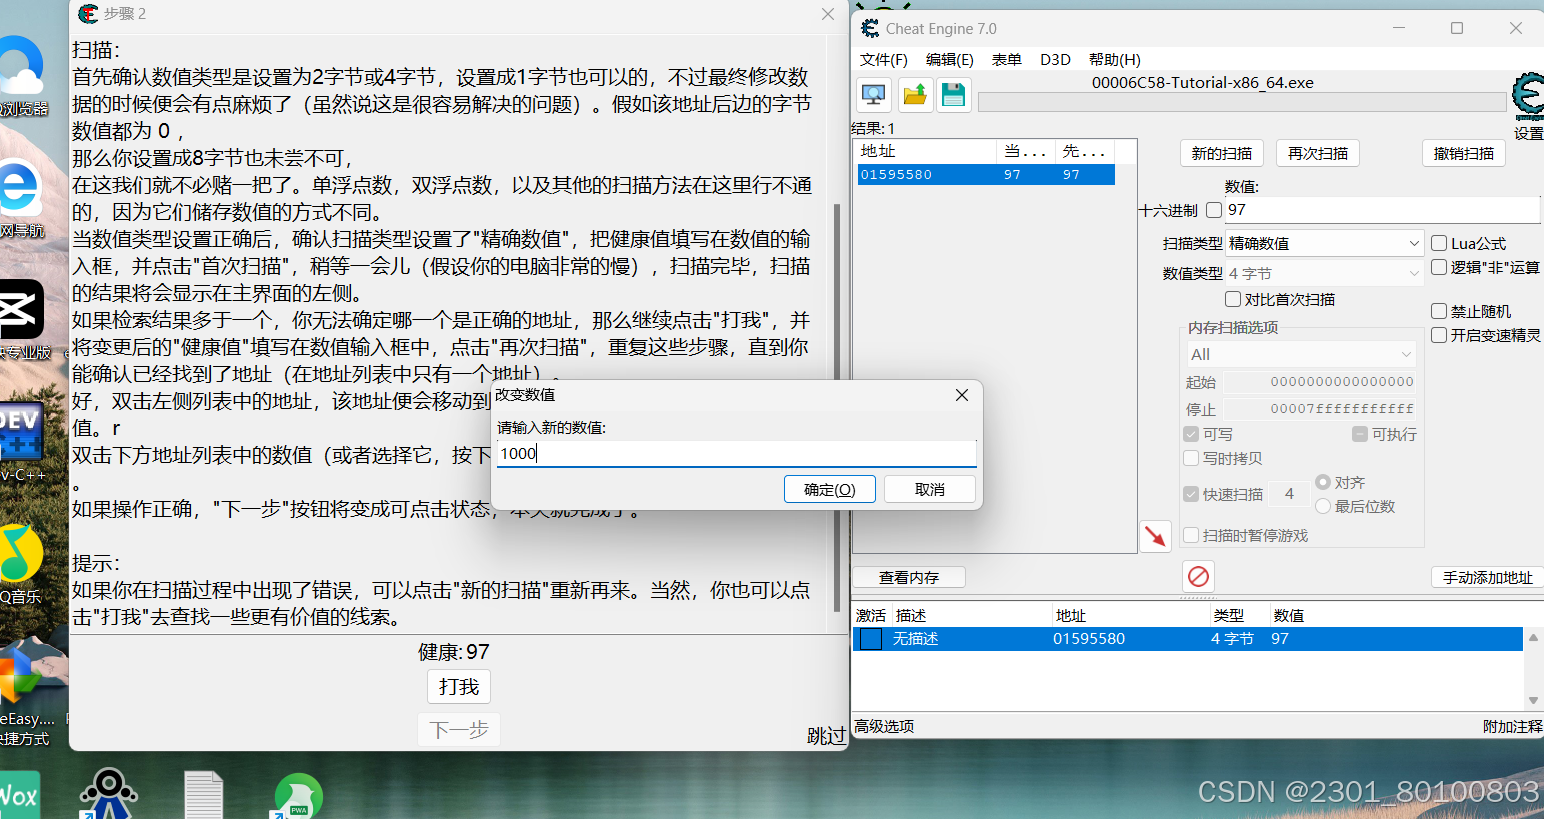
Task: Enable the 逻辑"非"运算 checkbox
Action: click(1439, 267)
